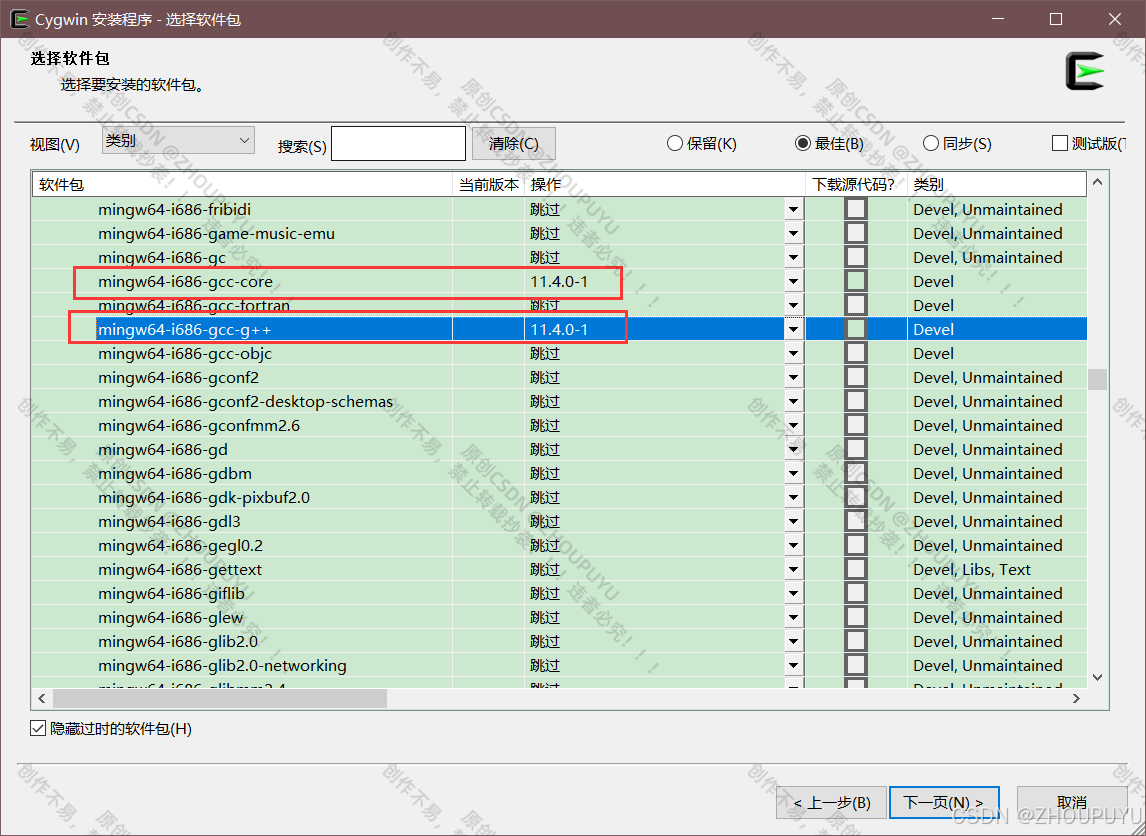This screenshot has height=836, width=1146.
Task: Select the mingw64-i686-gegl0.2 package
Action: 559,545
